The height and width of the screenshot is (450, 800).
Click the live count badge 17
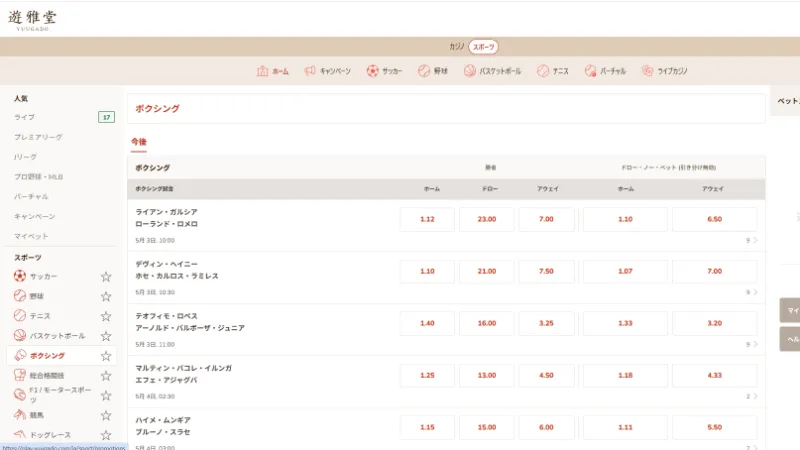[x=106, y=117]
